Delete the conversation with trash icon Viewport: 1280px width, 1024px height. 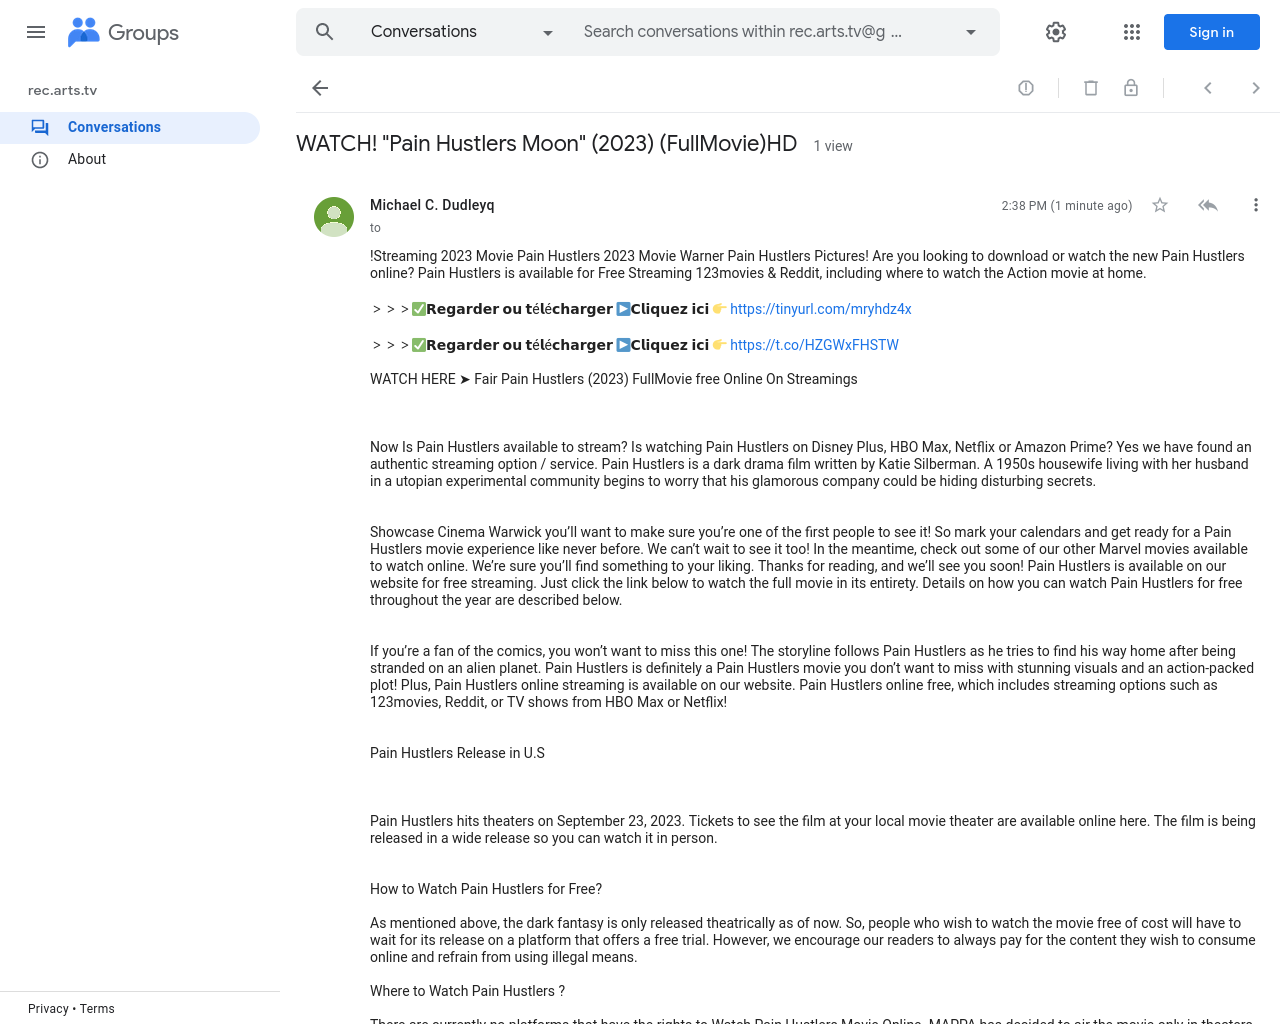pos(1091,88)
